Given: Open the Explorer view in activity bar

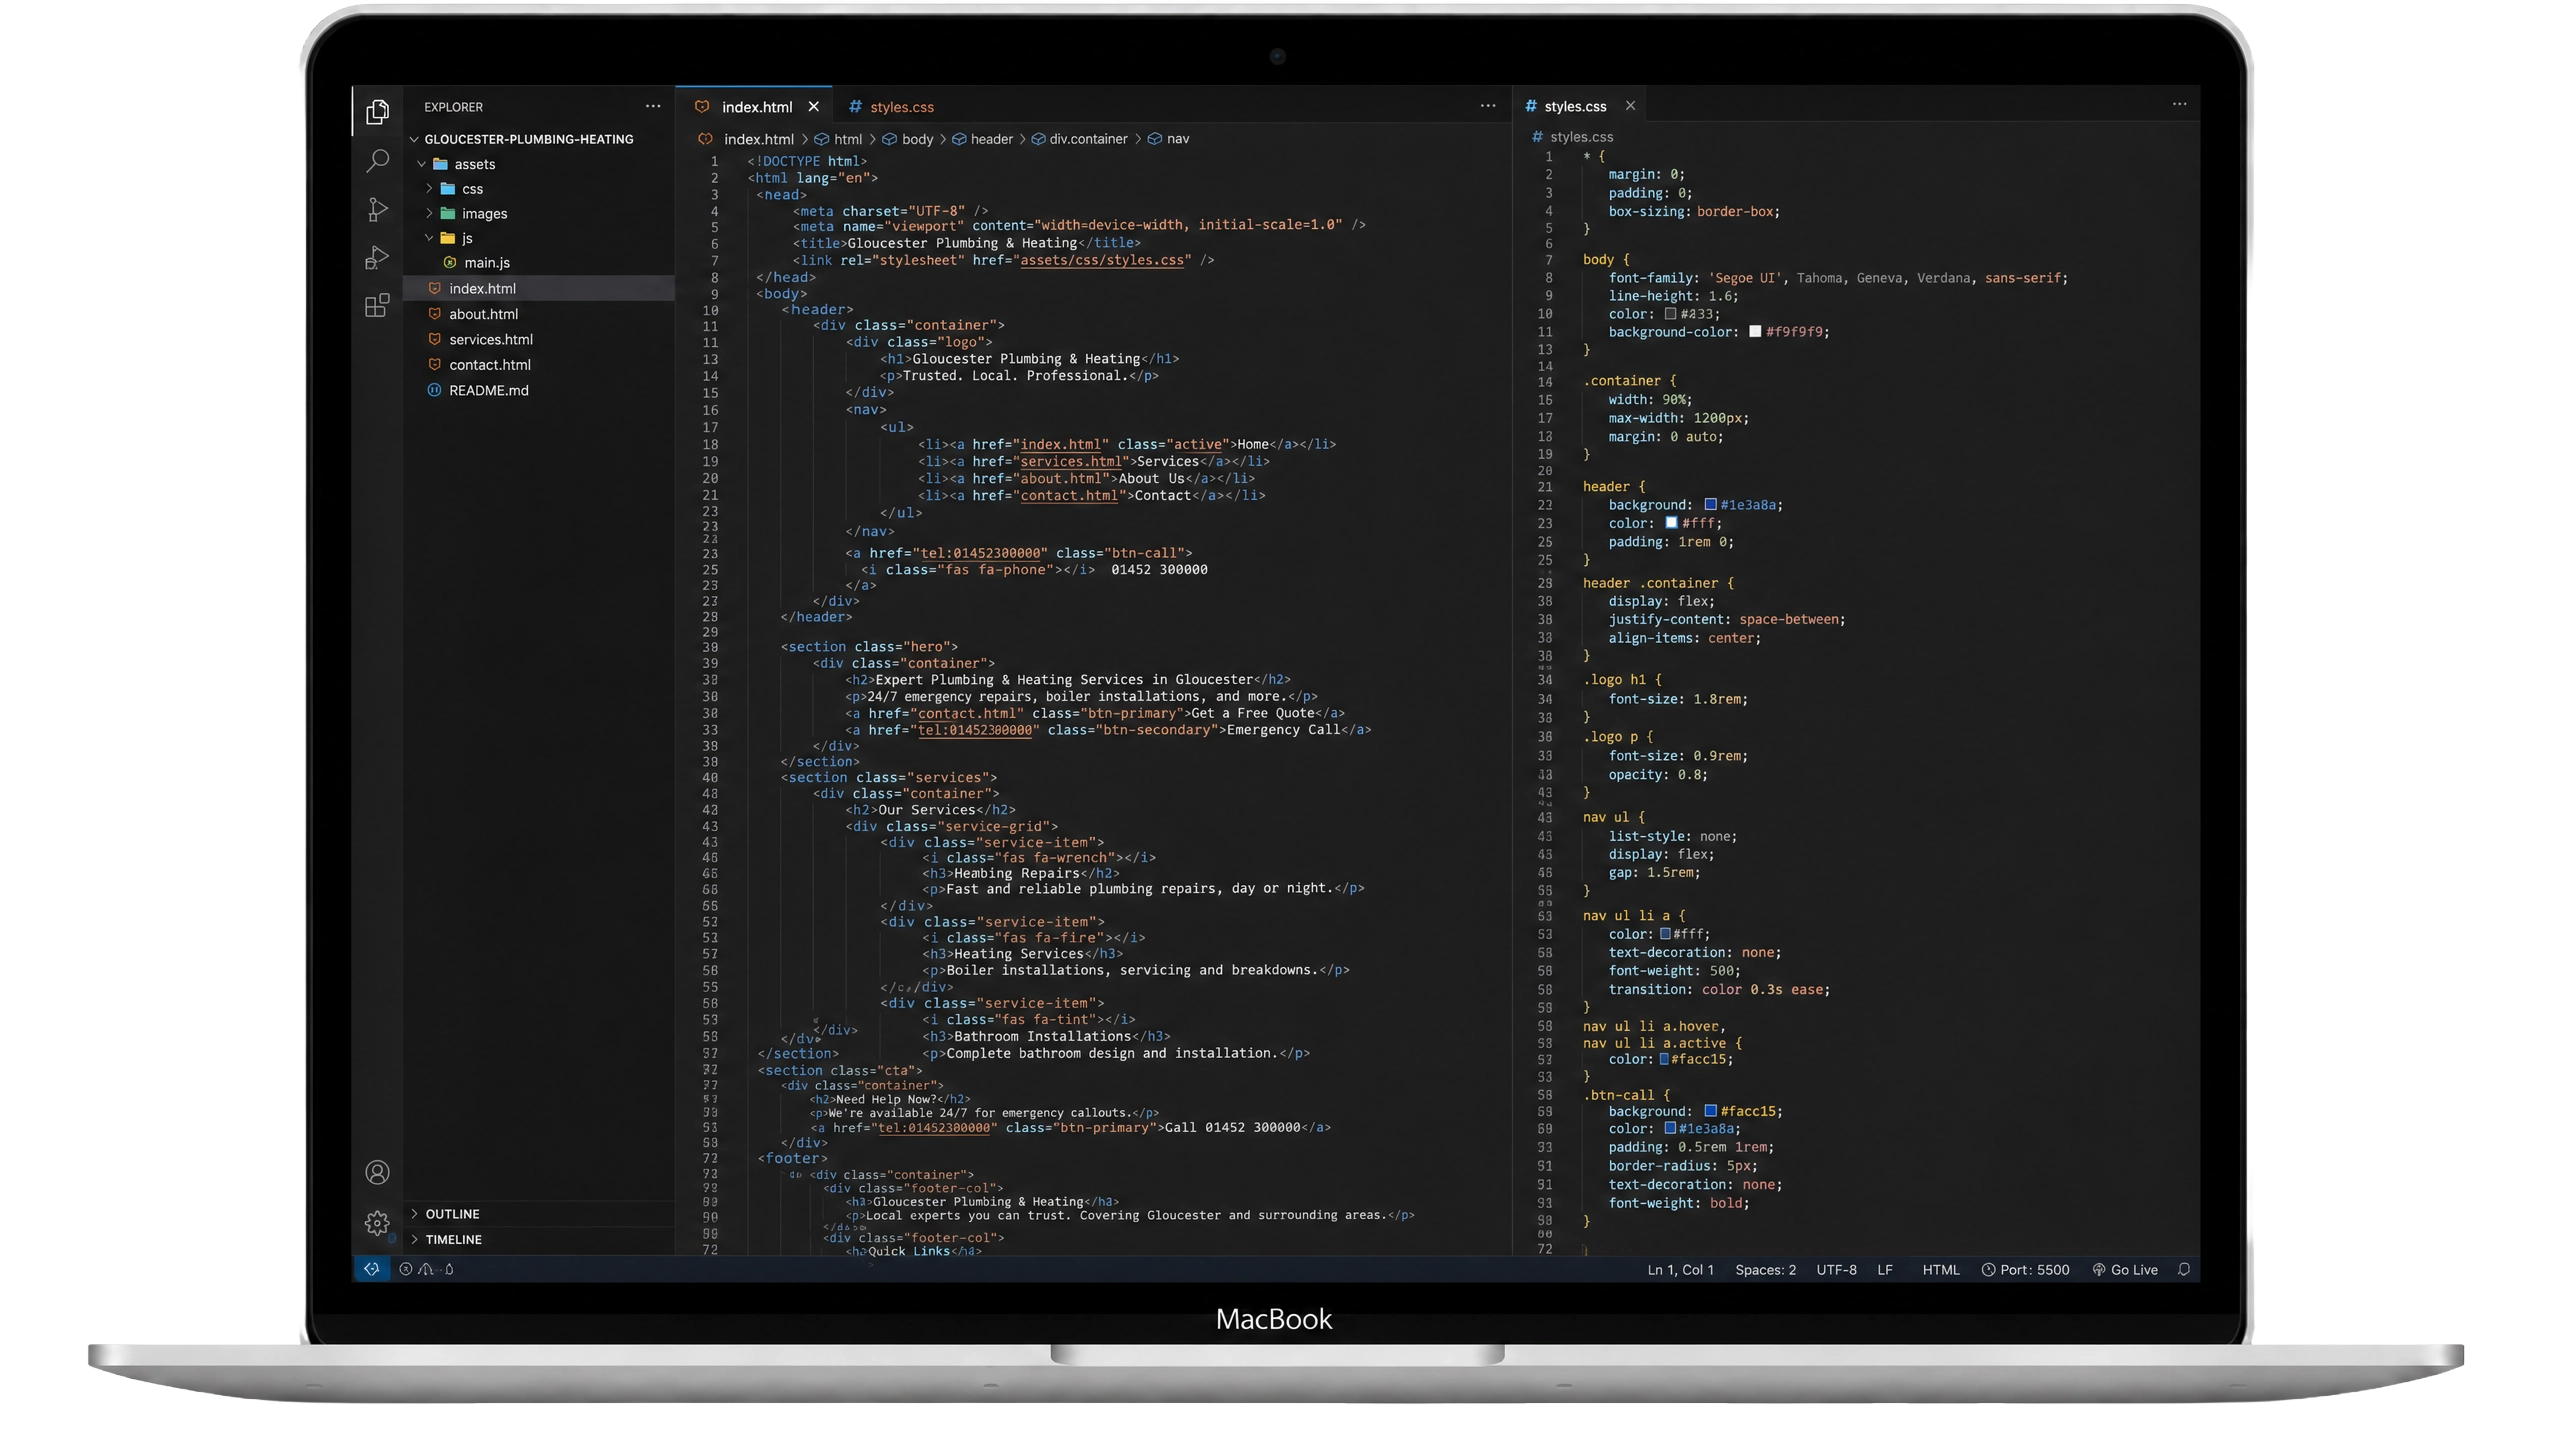Looking at the screenshot, I should 377,111.
